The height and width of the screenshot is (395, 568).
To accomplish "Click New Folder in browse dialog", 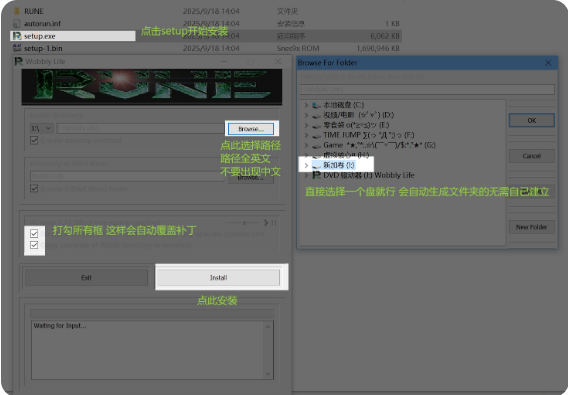I will coord(531,227).
